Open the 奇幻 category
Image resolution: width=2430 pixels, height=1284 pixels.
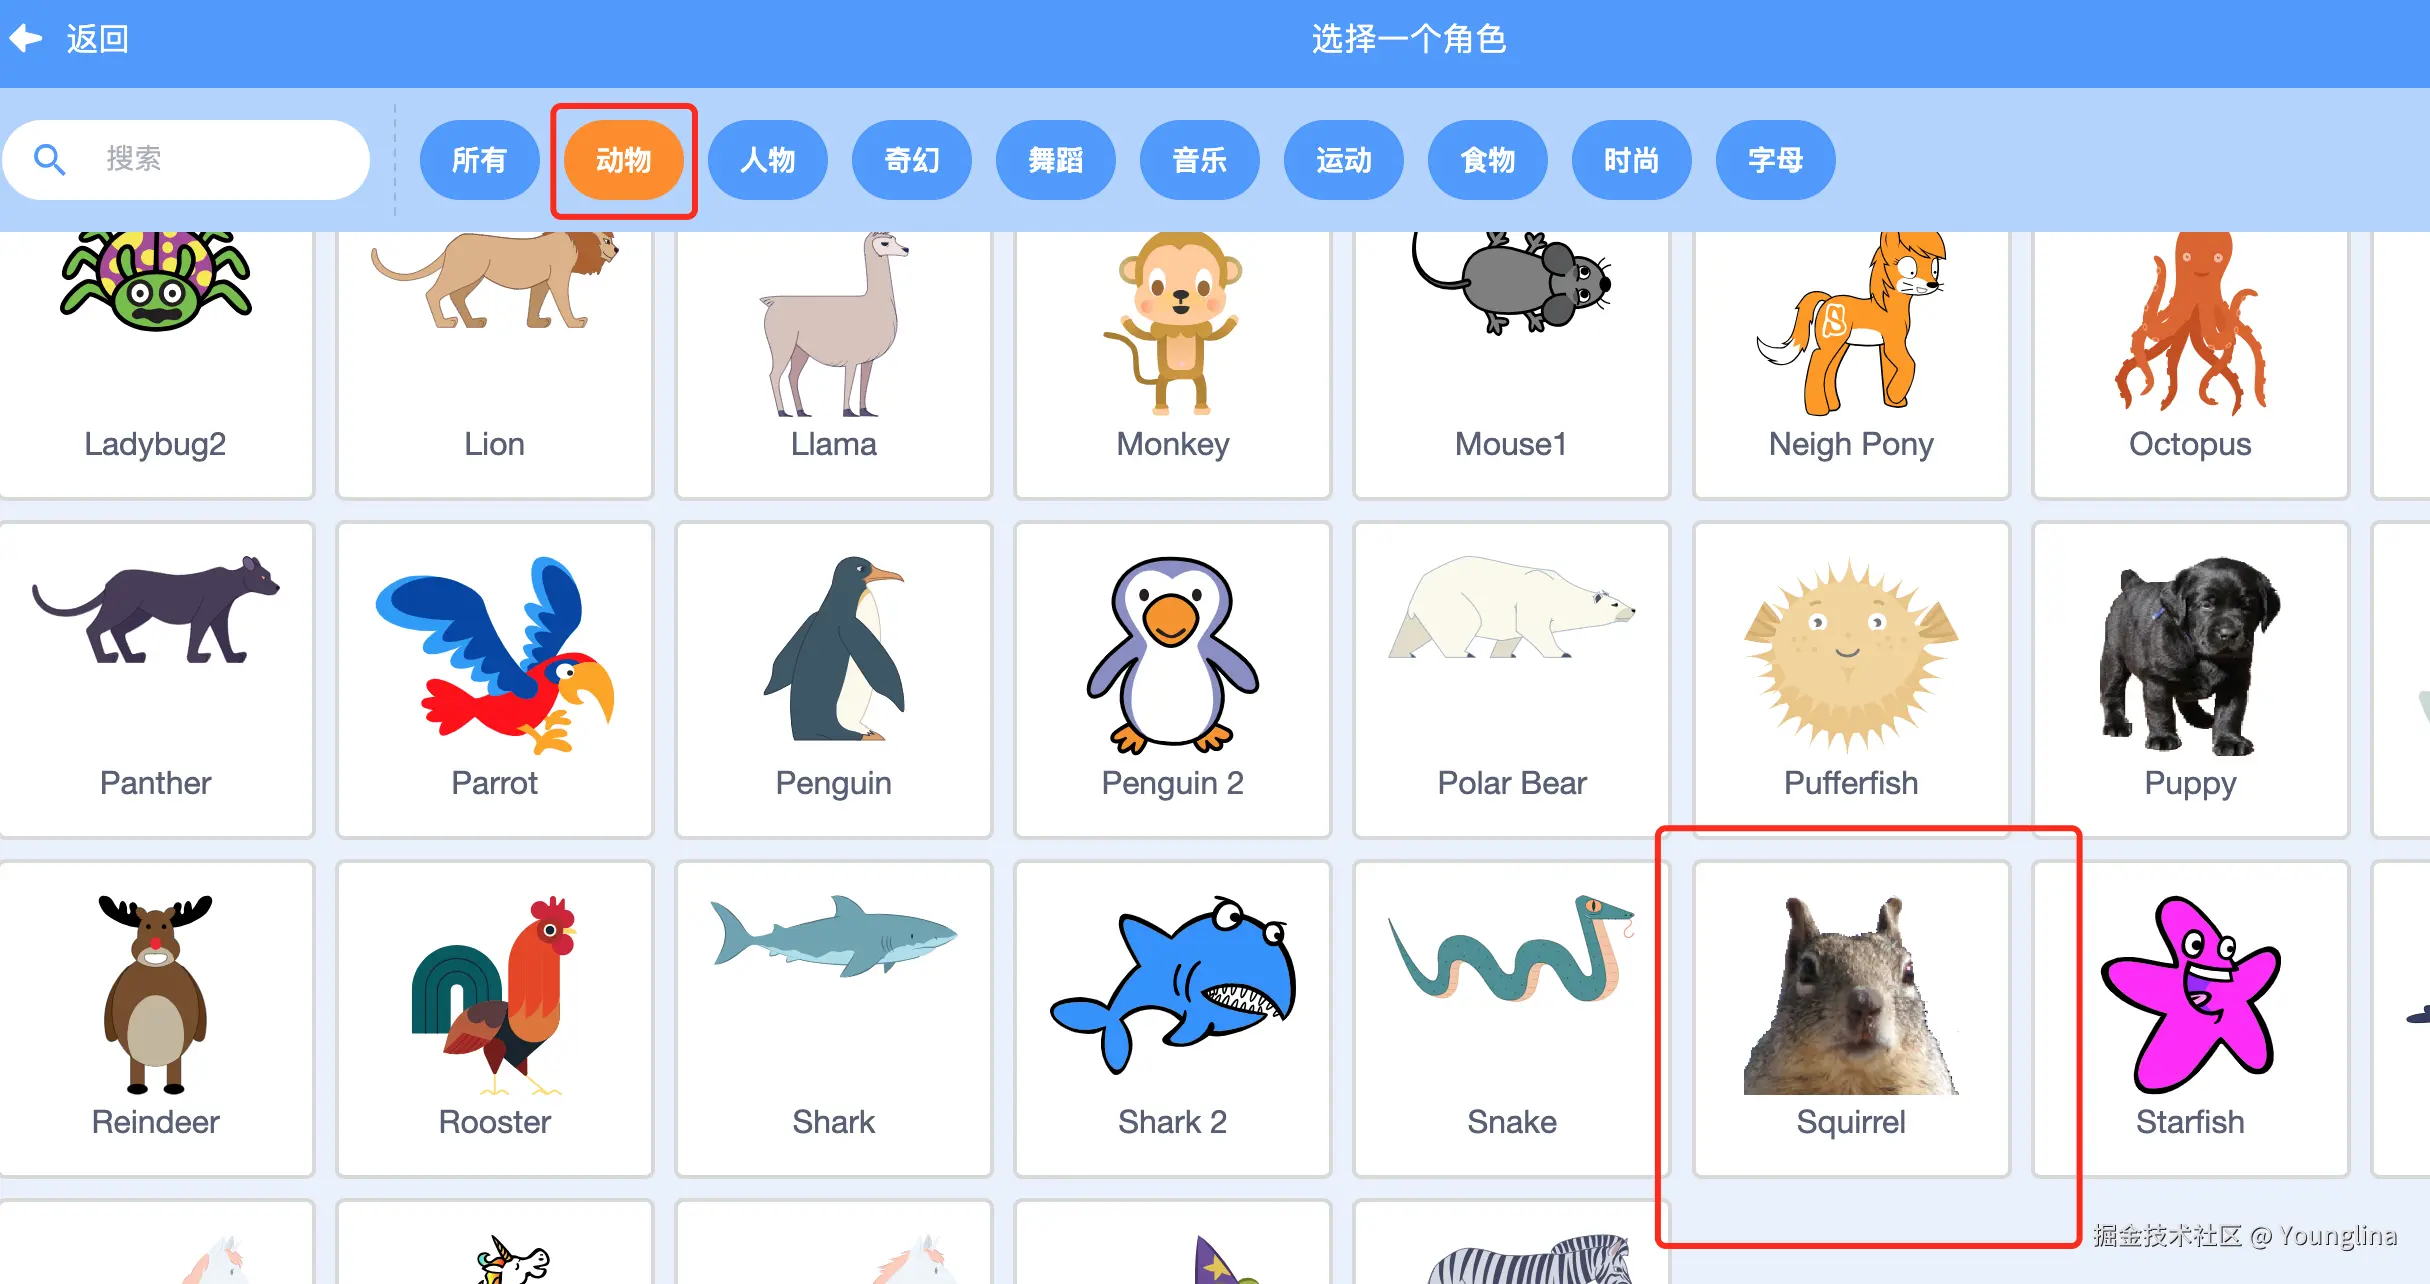pyautogui.click(x=911, y=160)
